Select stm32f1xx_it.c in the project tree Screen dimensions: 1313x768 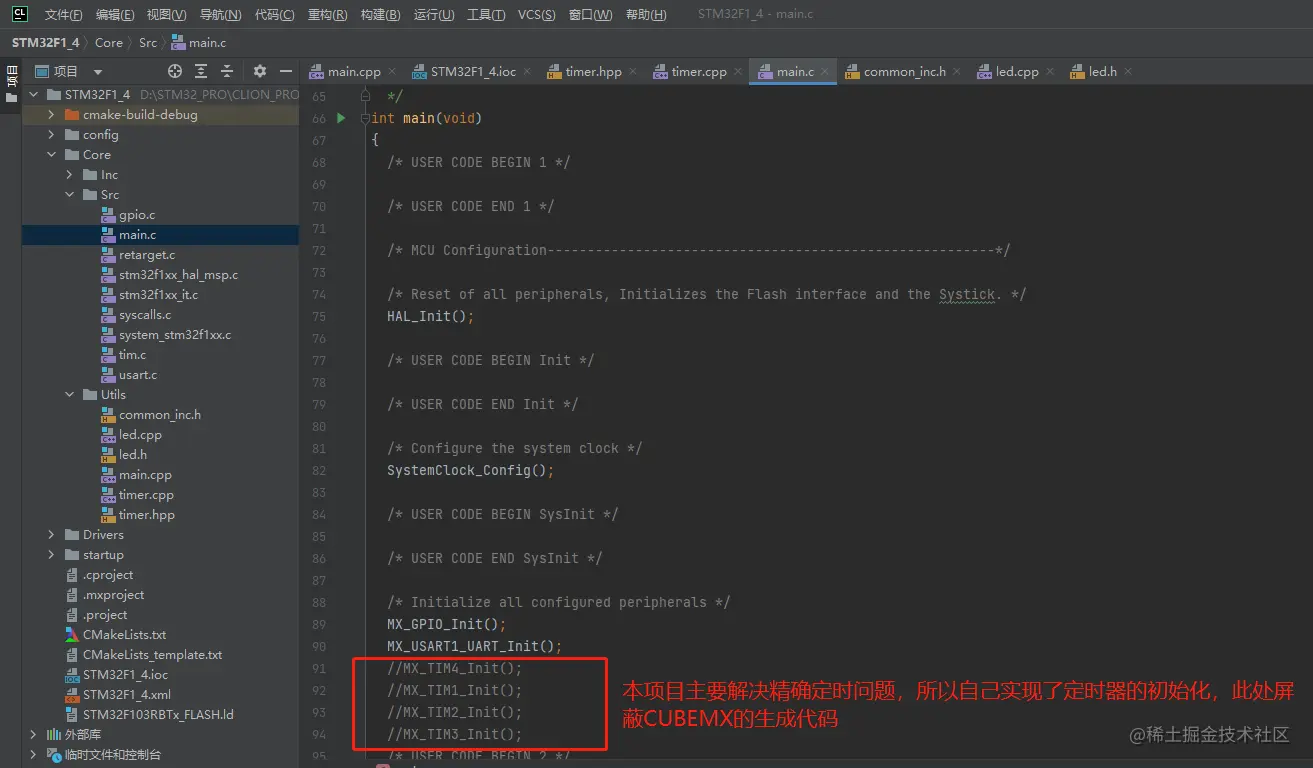[x=160, y=295]
